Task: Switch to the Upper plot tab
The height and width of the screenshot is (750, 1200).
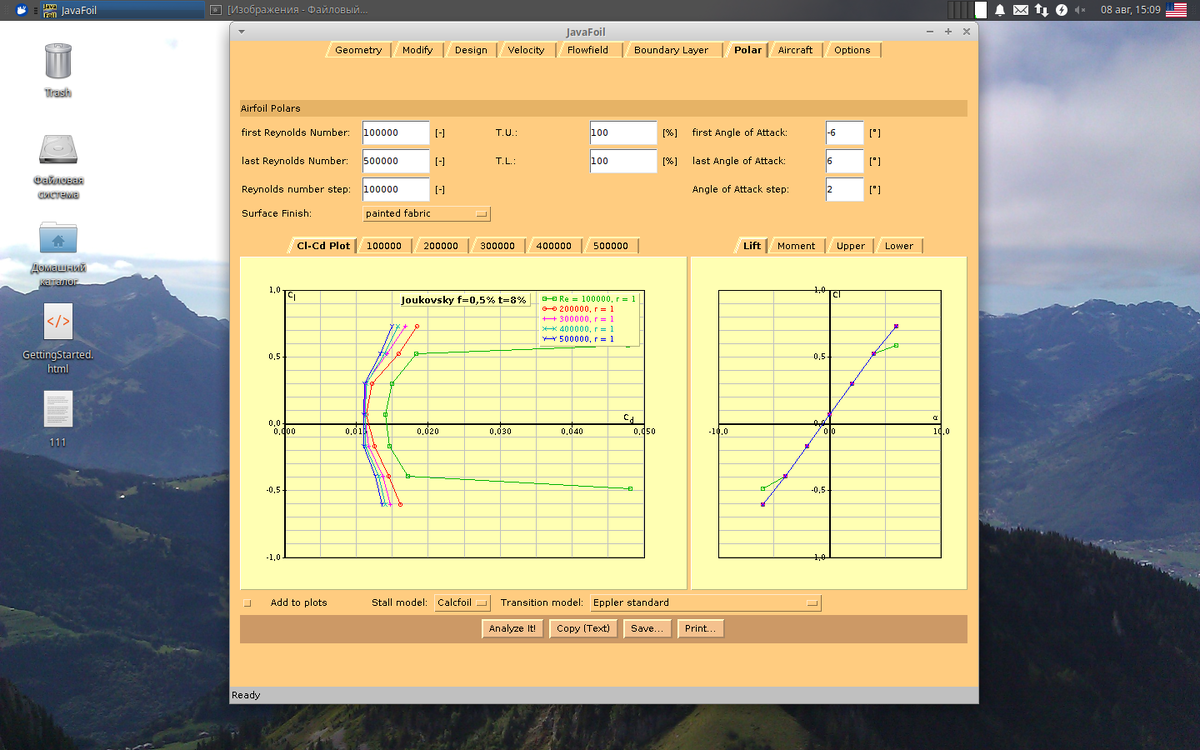Action: pos(850,246)
